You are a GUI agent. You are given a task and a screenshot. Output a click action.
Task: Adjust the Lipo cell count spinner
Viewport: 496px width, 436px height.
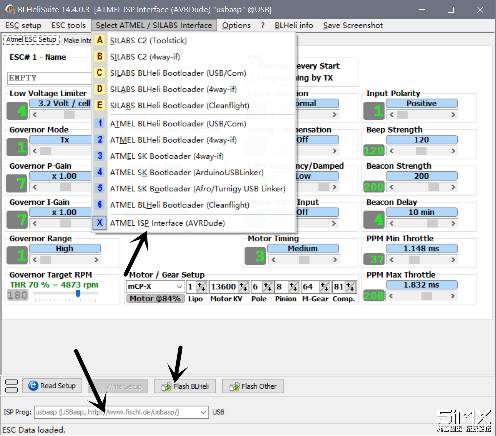coord(201,287)
